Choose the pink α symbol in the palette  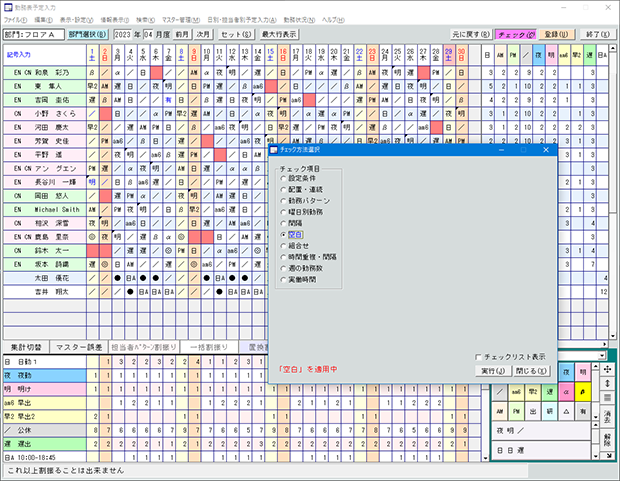tap(566, 392)
